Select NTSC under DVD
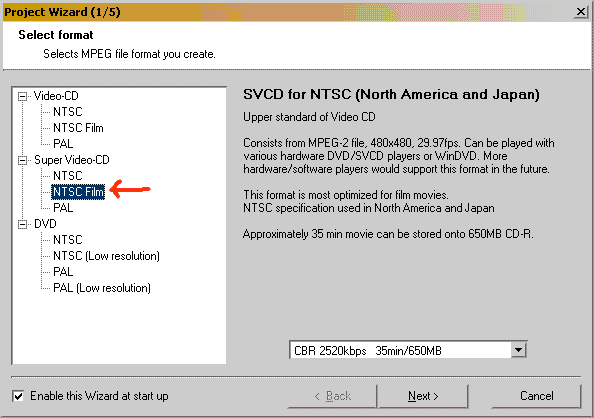 click(67, 240)
